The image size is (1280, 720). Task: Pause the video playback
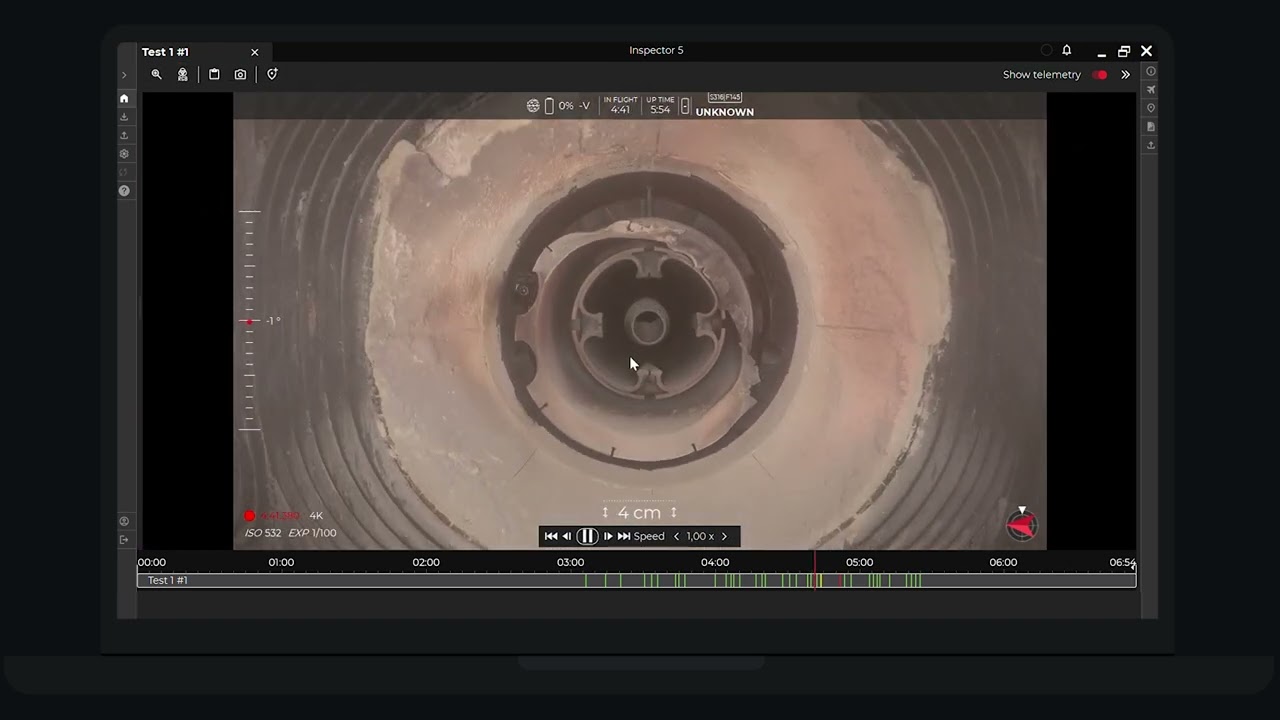(587, 536)
